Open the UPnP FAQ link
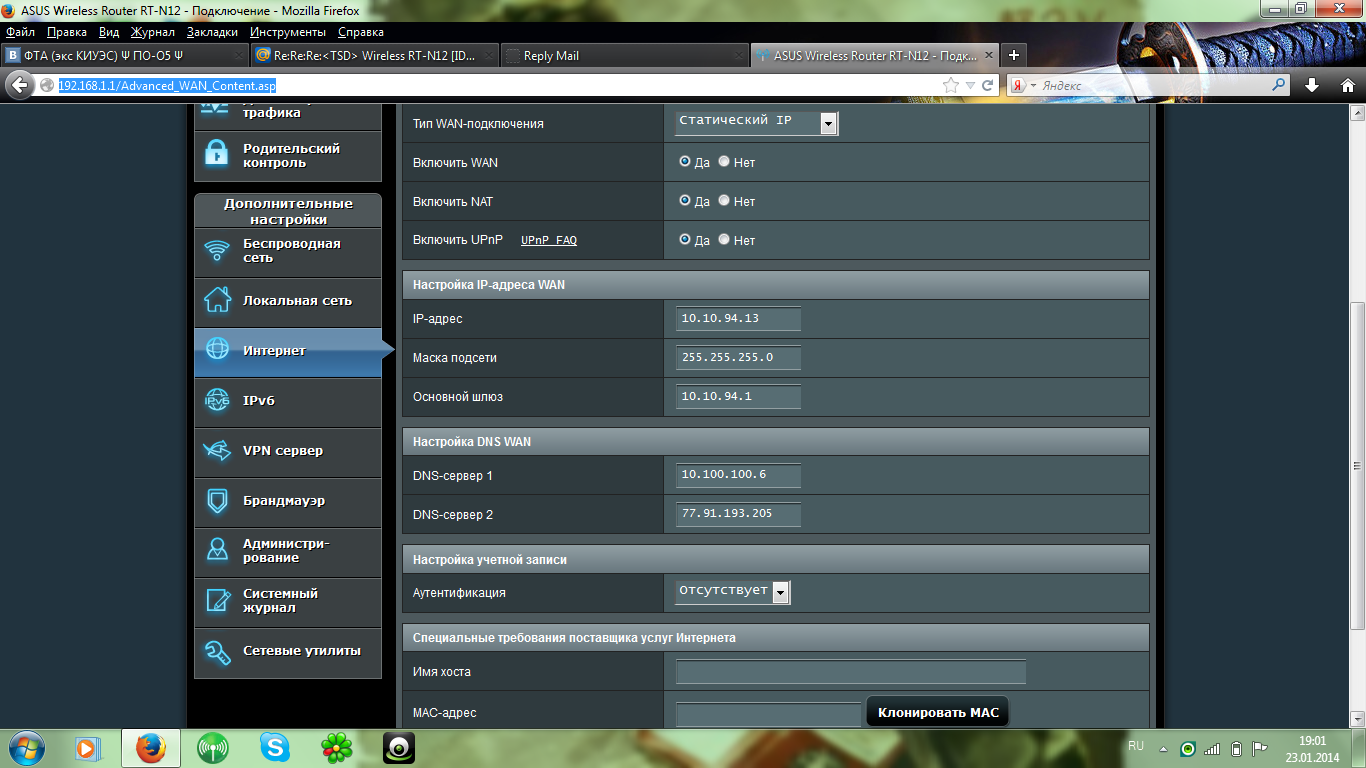The height and width of the screenshot is (768, 1366). coord(549,240)
